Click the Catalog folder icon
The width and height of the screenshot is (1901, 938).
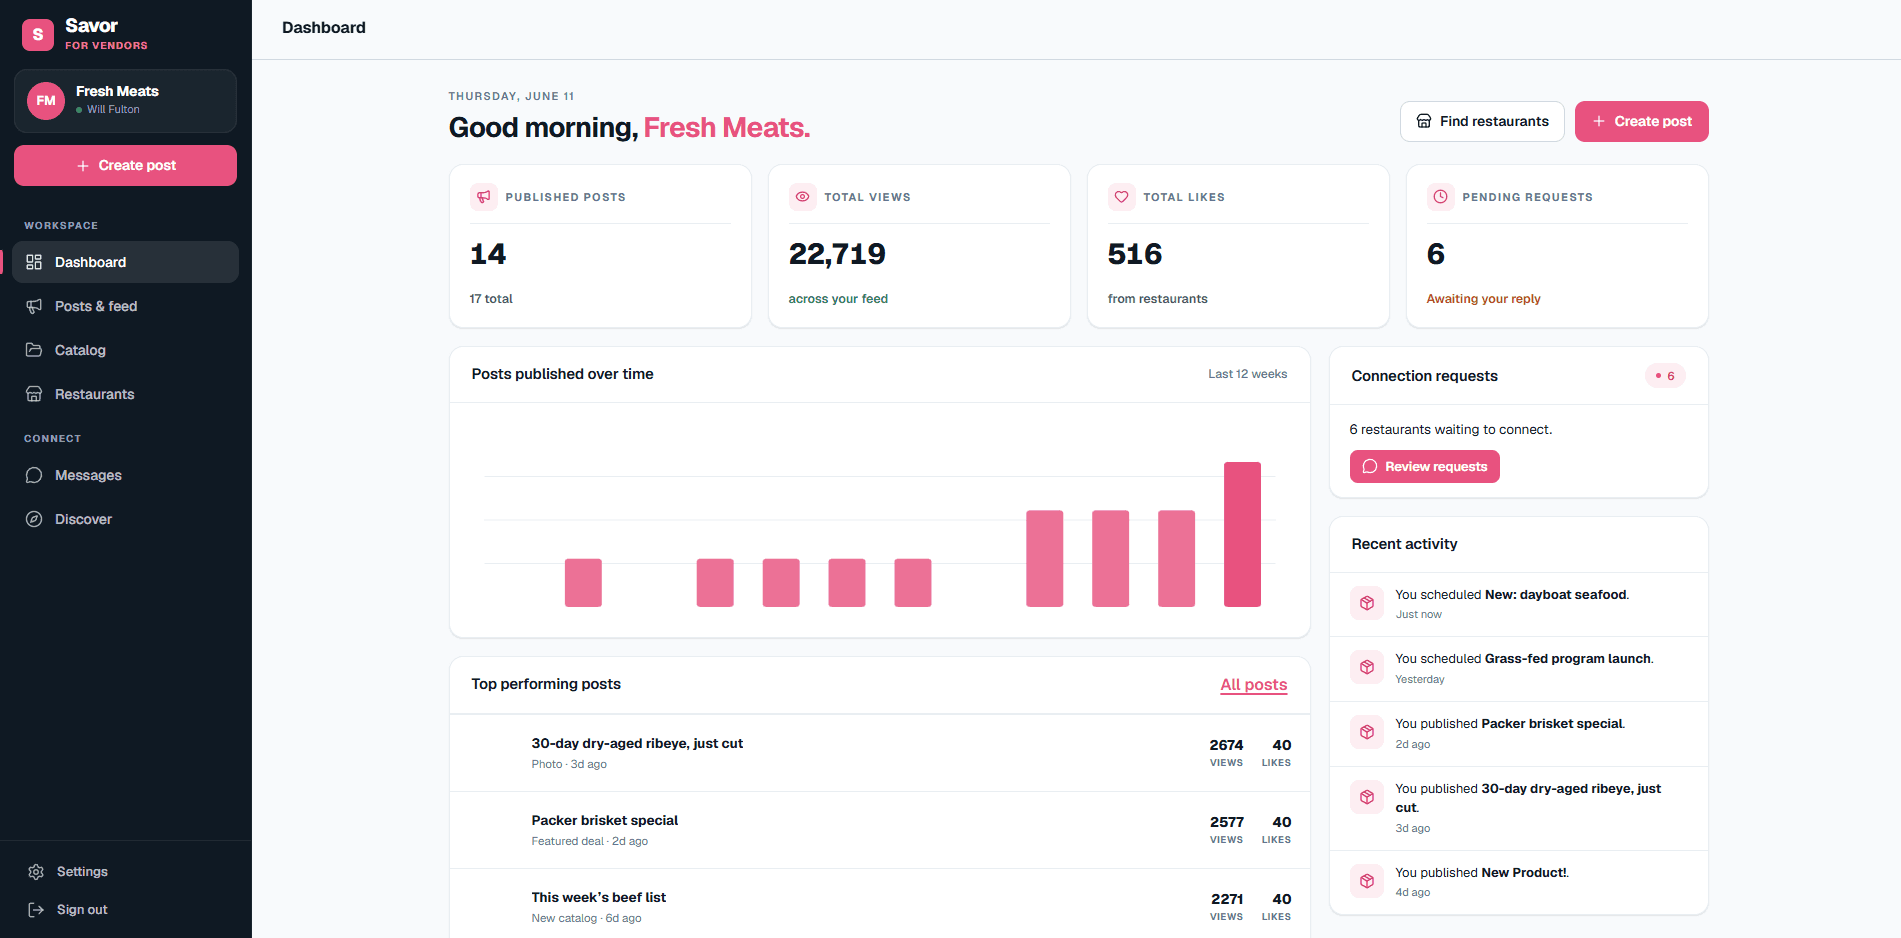(34, 350)
